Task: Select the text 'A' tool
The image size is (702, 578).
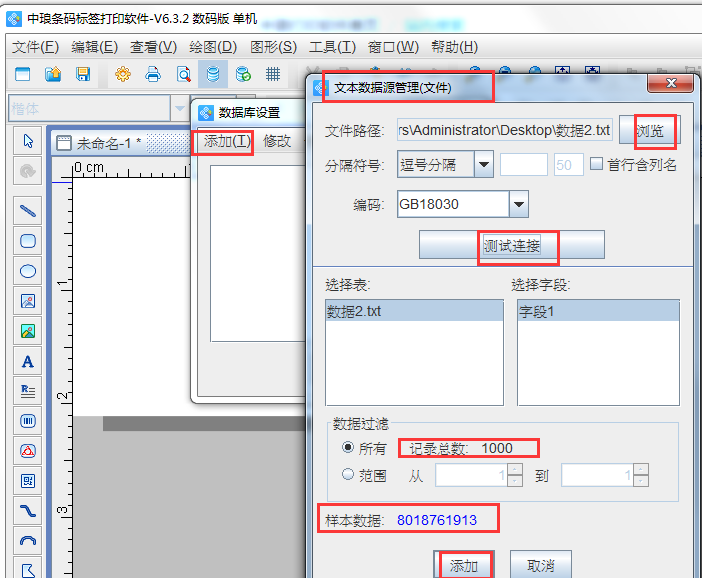Action: [x=28, y=361]
